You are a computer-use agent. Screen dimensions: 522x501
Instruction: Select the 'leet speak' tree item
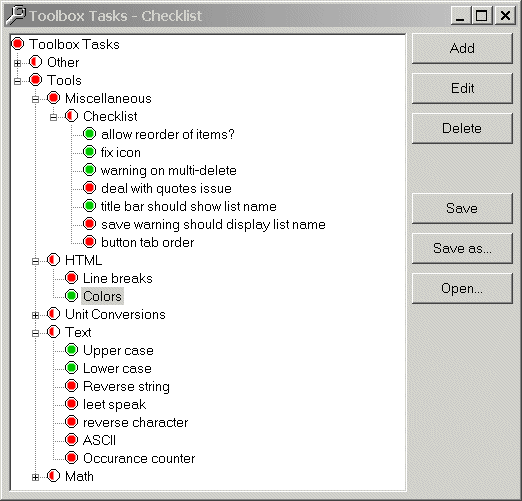pos(114,404)
